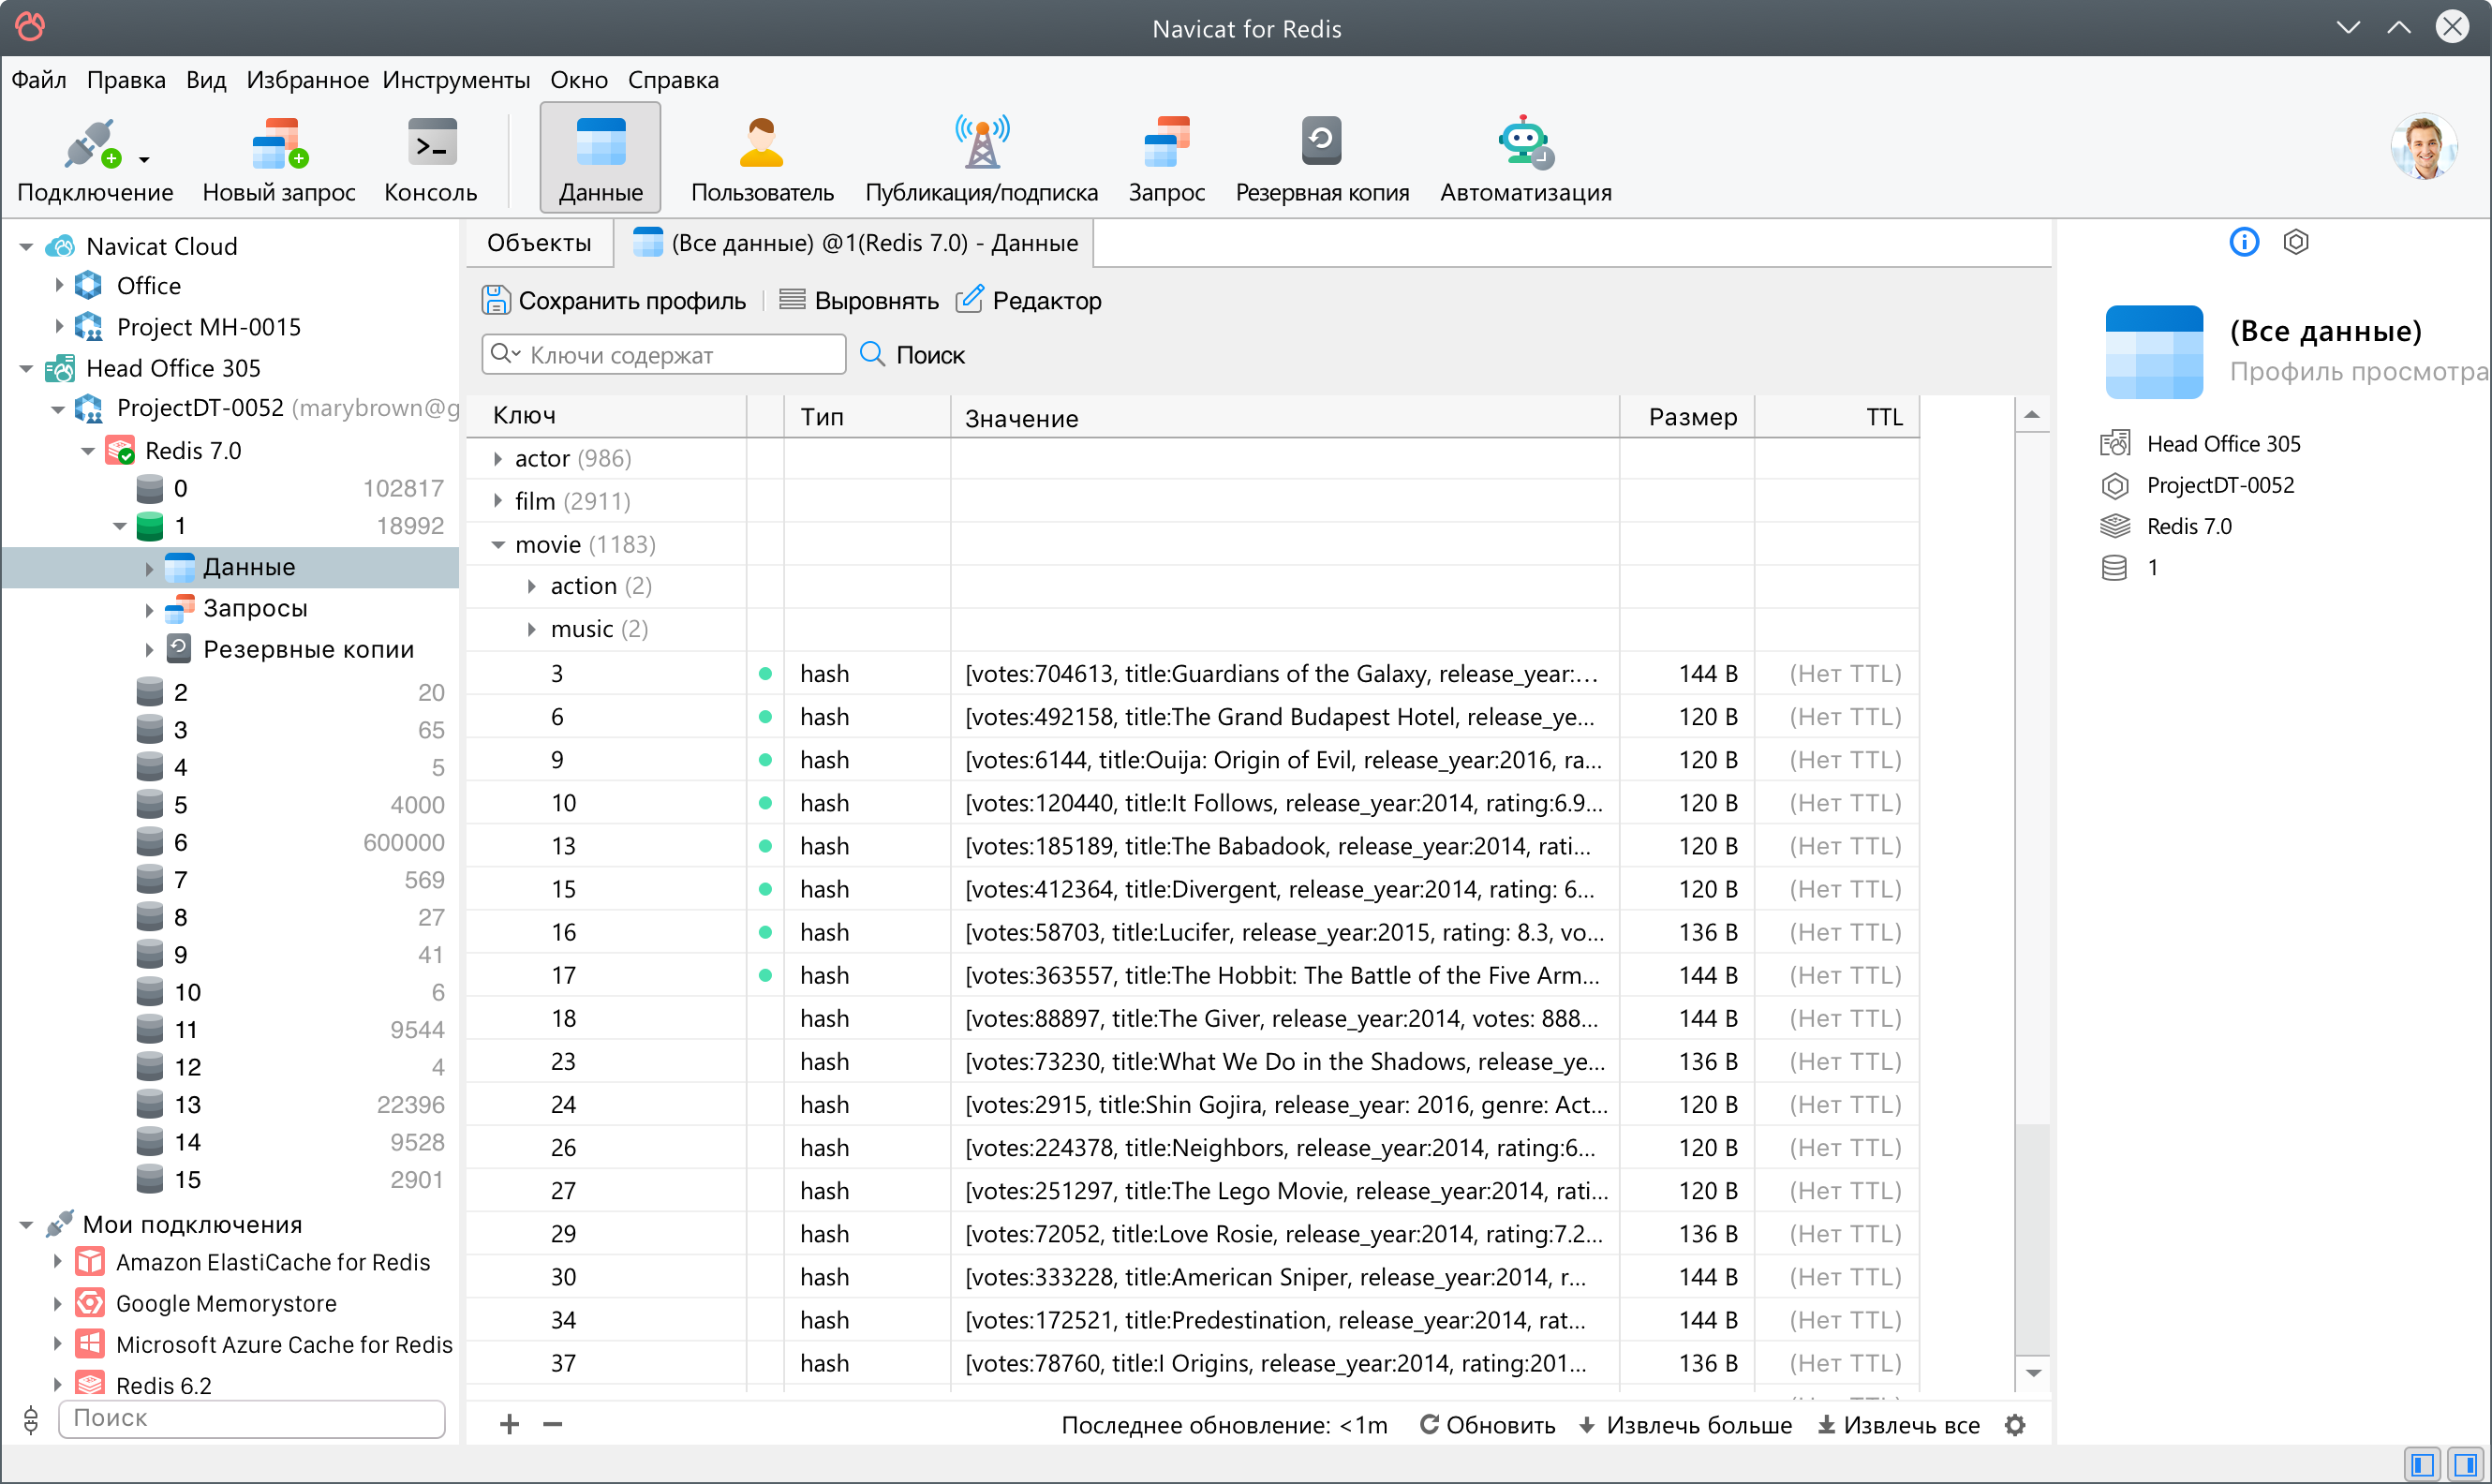
Task: Create a new query from toolbar
Action: tap(278, 160)
